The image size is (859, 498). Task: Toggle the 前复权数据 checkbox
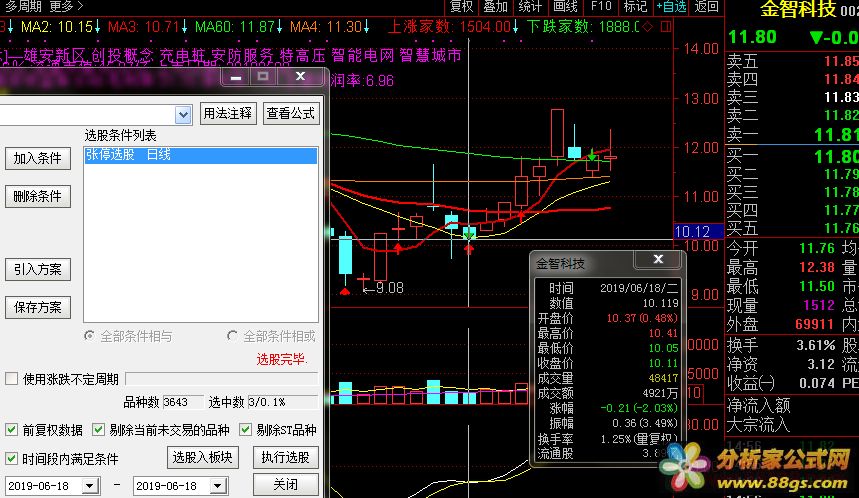click(11, 430)
